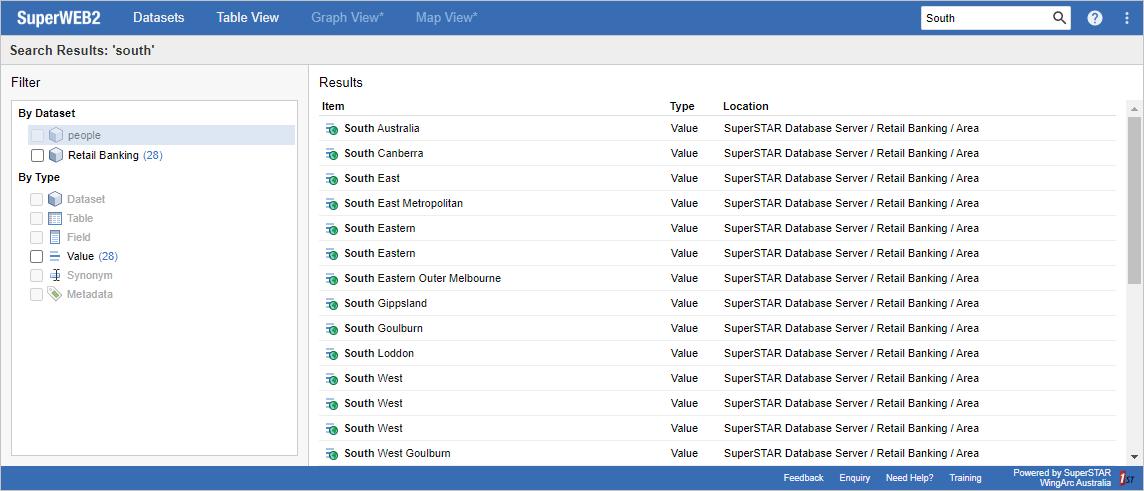The image size is (1144, 491).
Task: Click inside the search text field
Action: click(x=984, y=18)
